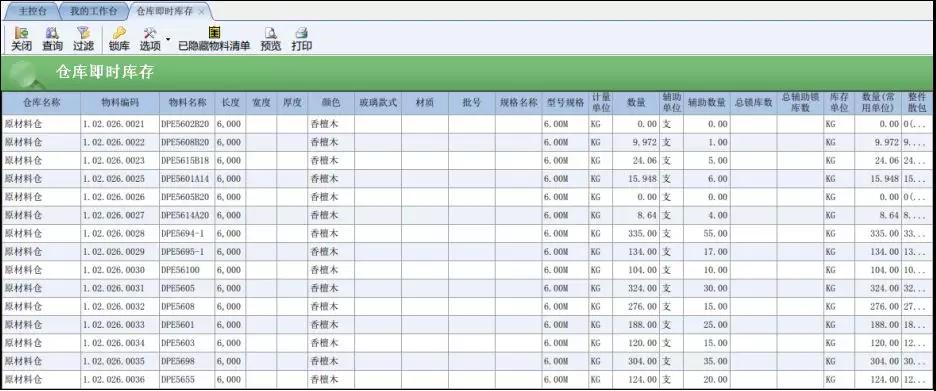
Task: Select cell 1.02.026.0023
Action: point(120,161)
